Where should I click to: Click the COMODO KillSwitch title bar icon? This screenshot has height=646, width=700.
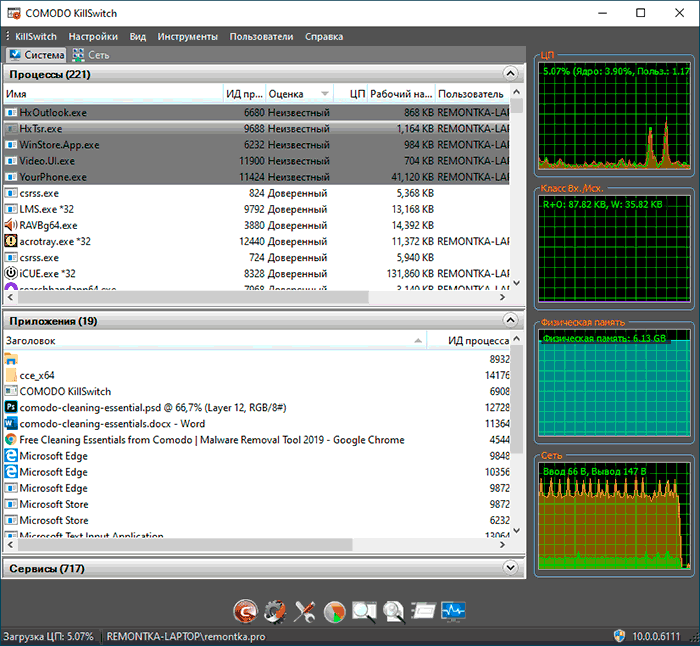[14, 13]
